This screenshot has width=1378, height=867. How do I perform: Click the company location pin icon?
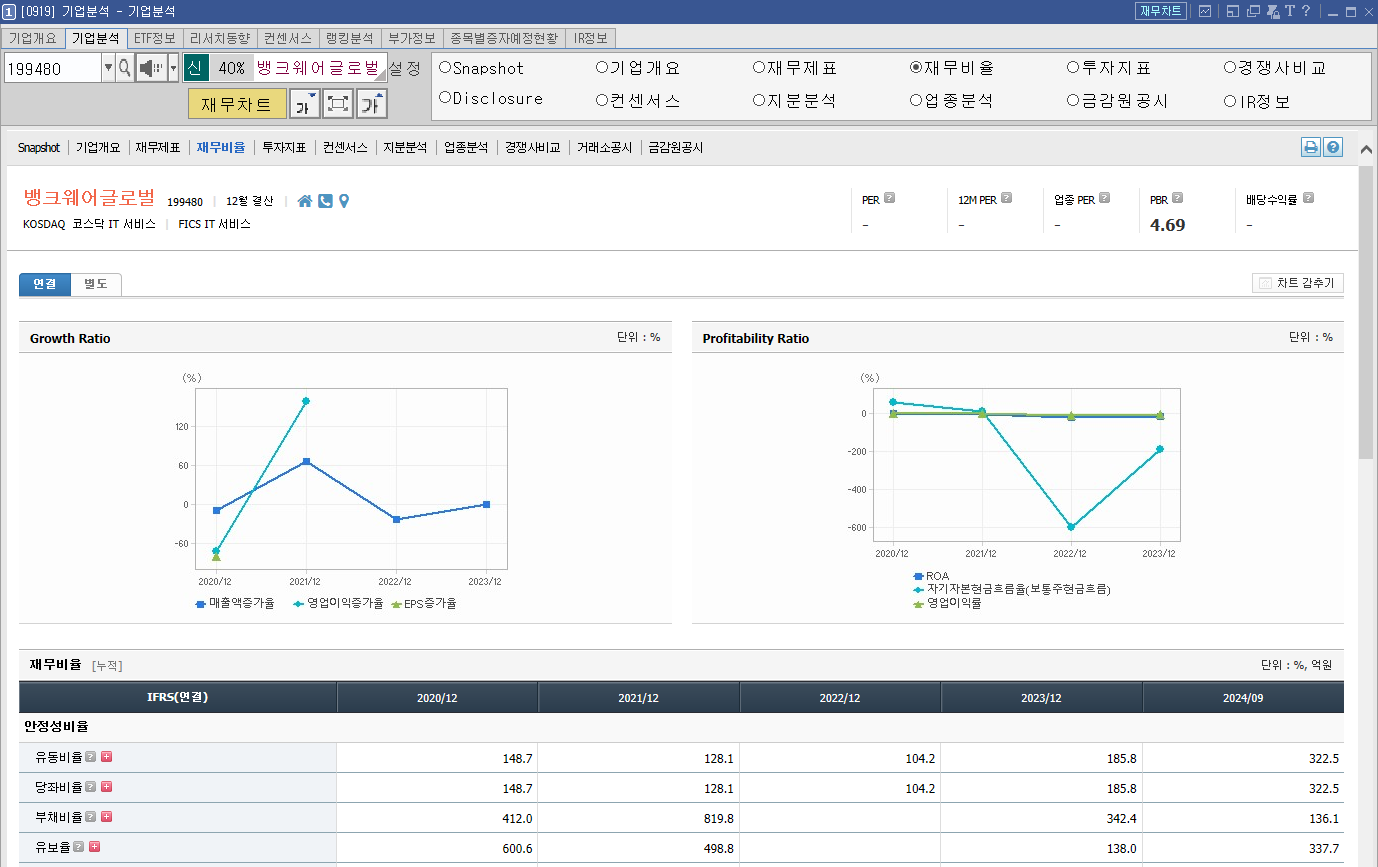(x=344, y=201)
